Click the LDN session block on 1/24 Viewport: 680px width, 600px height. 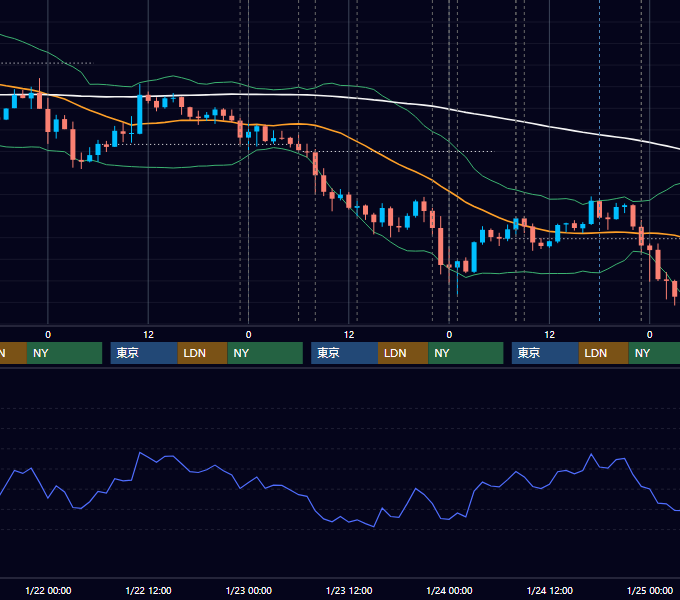604,353
